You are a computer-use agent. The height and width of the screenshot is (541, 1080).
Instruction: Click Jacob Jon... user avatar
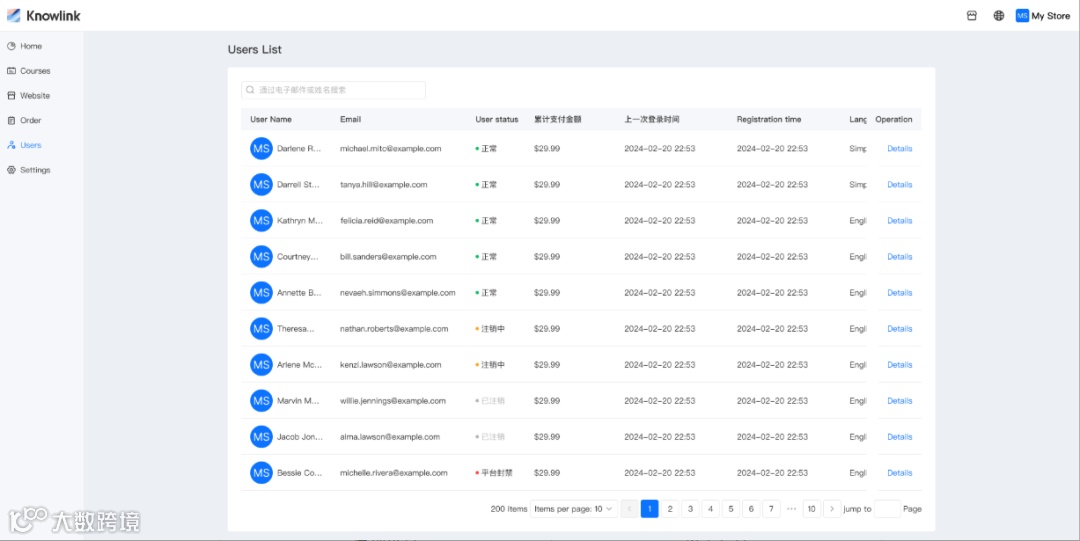261,436
